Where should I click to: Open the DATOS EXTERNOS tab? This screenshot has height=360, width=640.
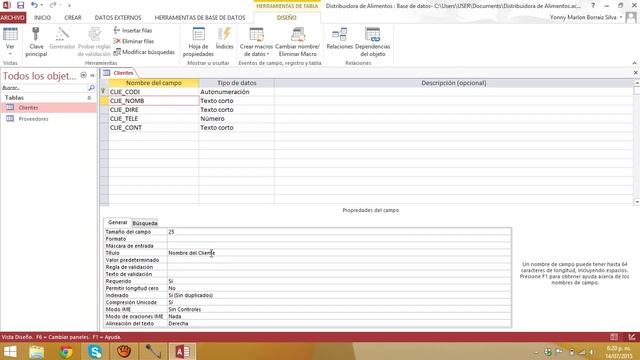118,18
